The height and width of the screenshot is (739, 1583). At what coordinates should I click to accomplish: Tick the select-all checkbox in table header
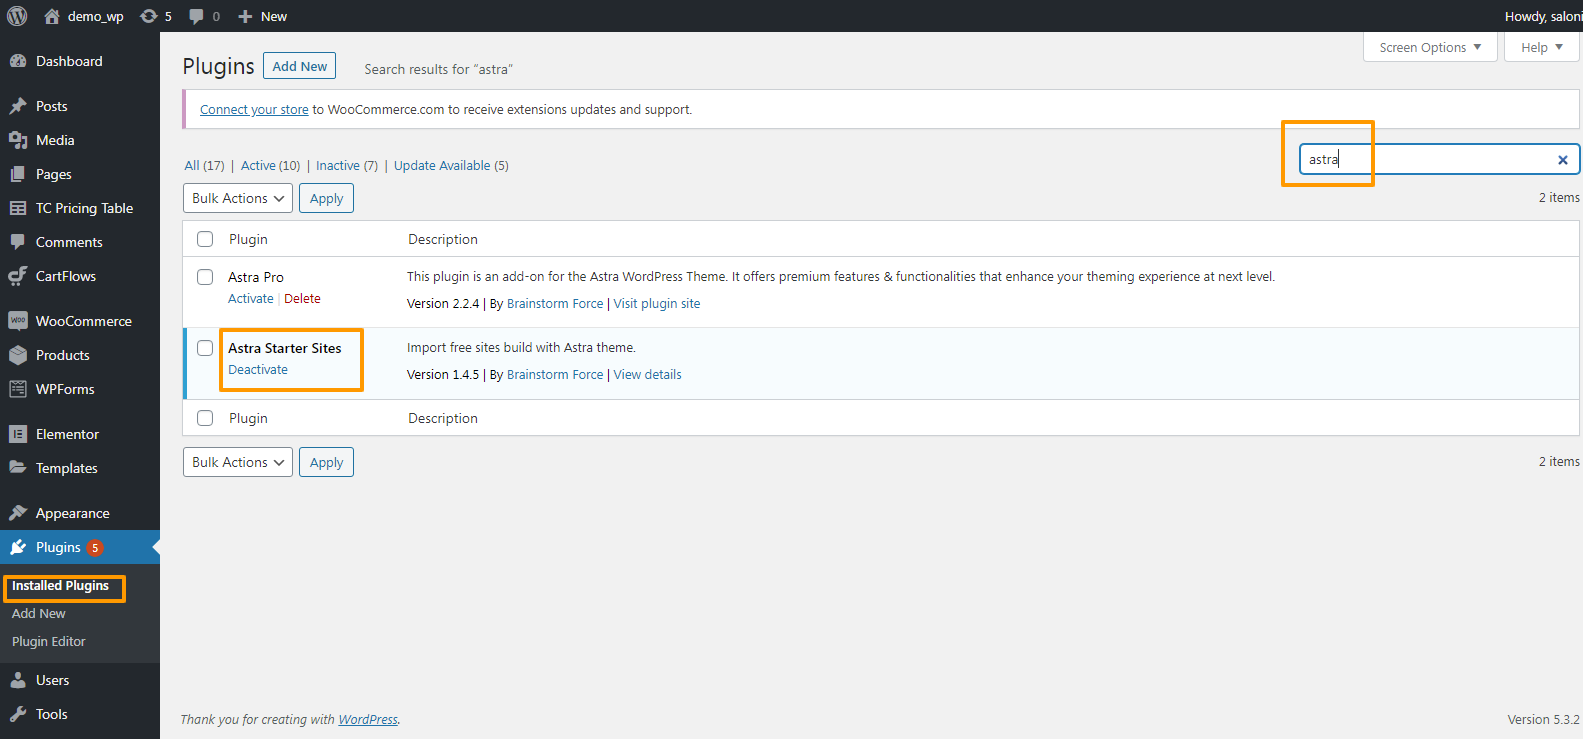click(x=205, y=239)
